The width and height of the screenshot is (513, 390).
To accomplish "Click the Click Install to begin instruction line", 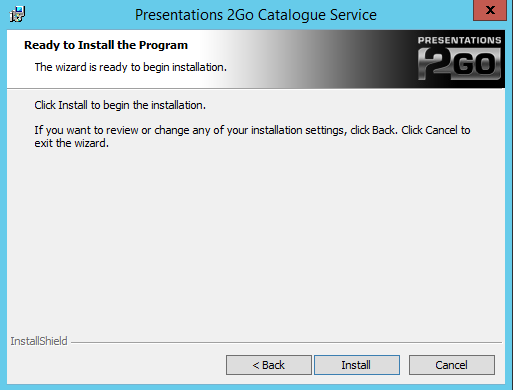I will [120, 105].
